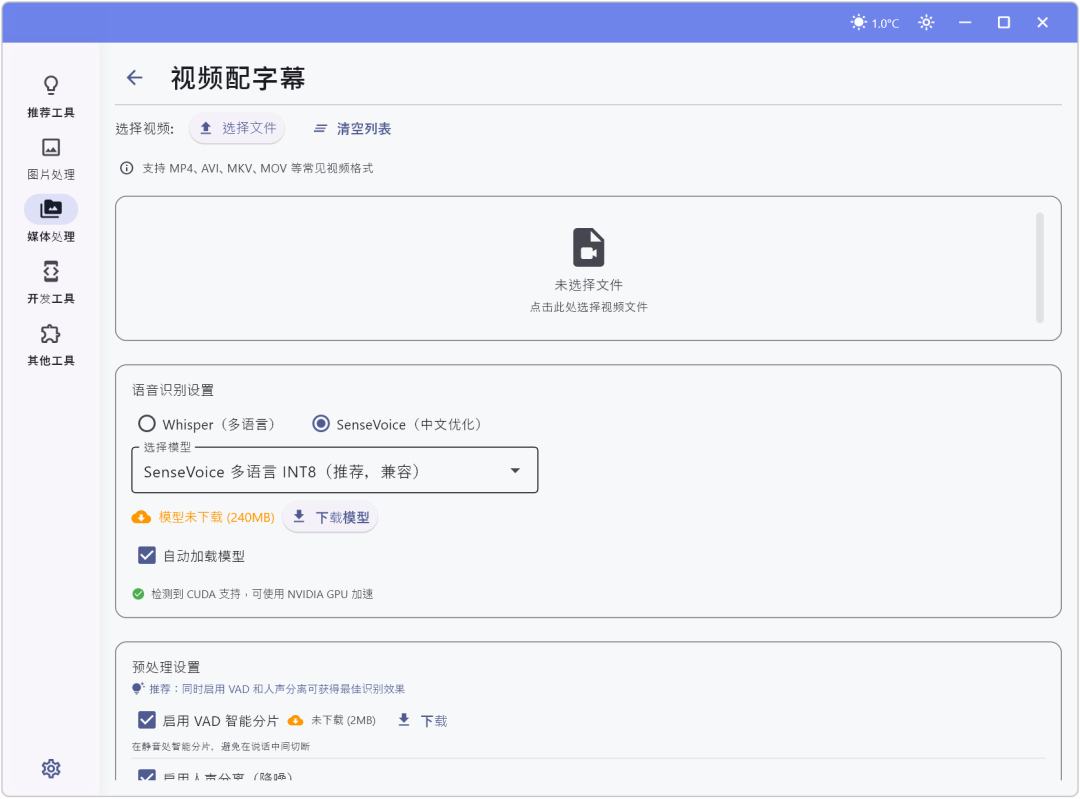The image size is (1080, 799).
Task: Select the SenseVoice（中文优化）radio button
Action: click(321, 424)
